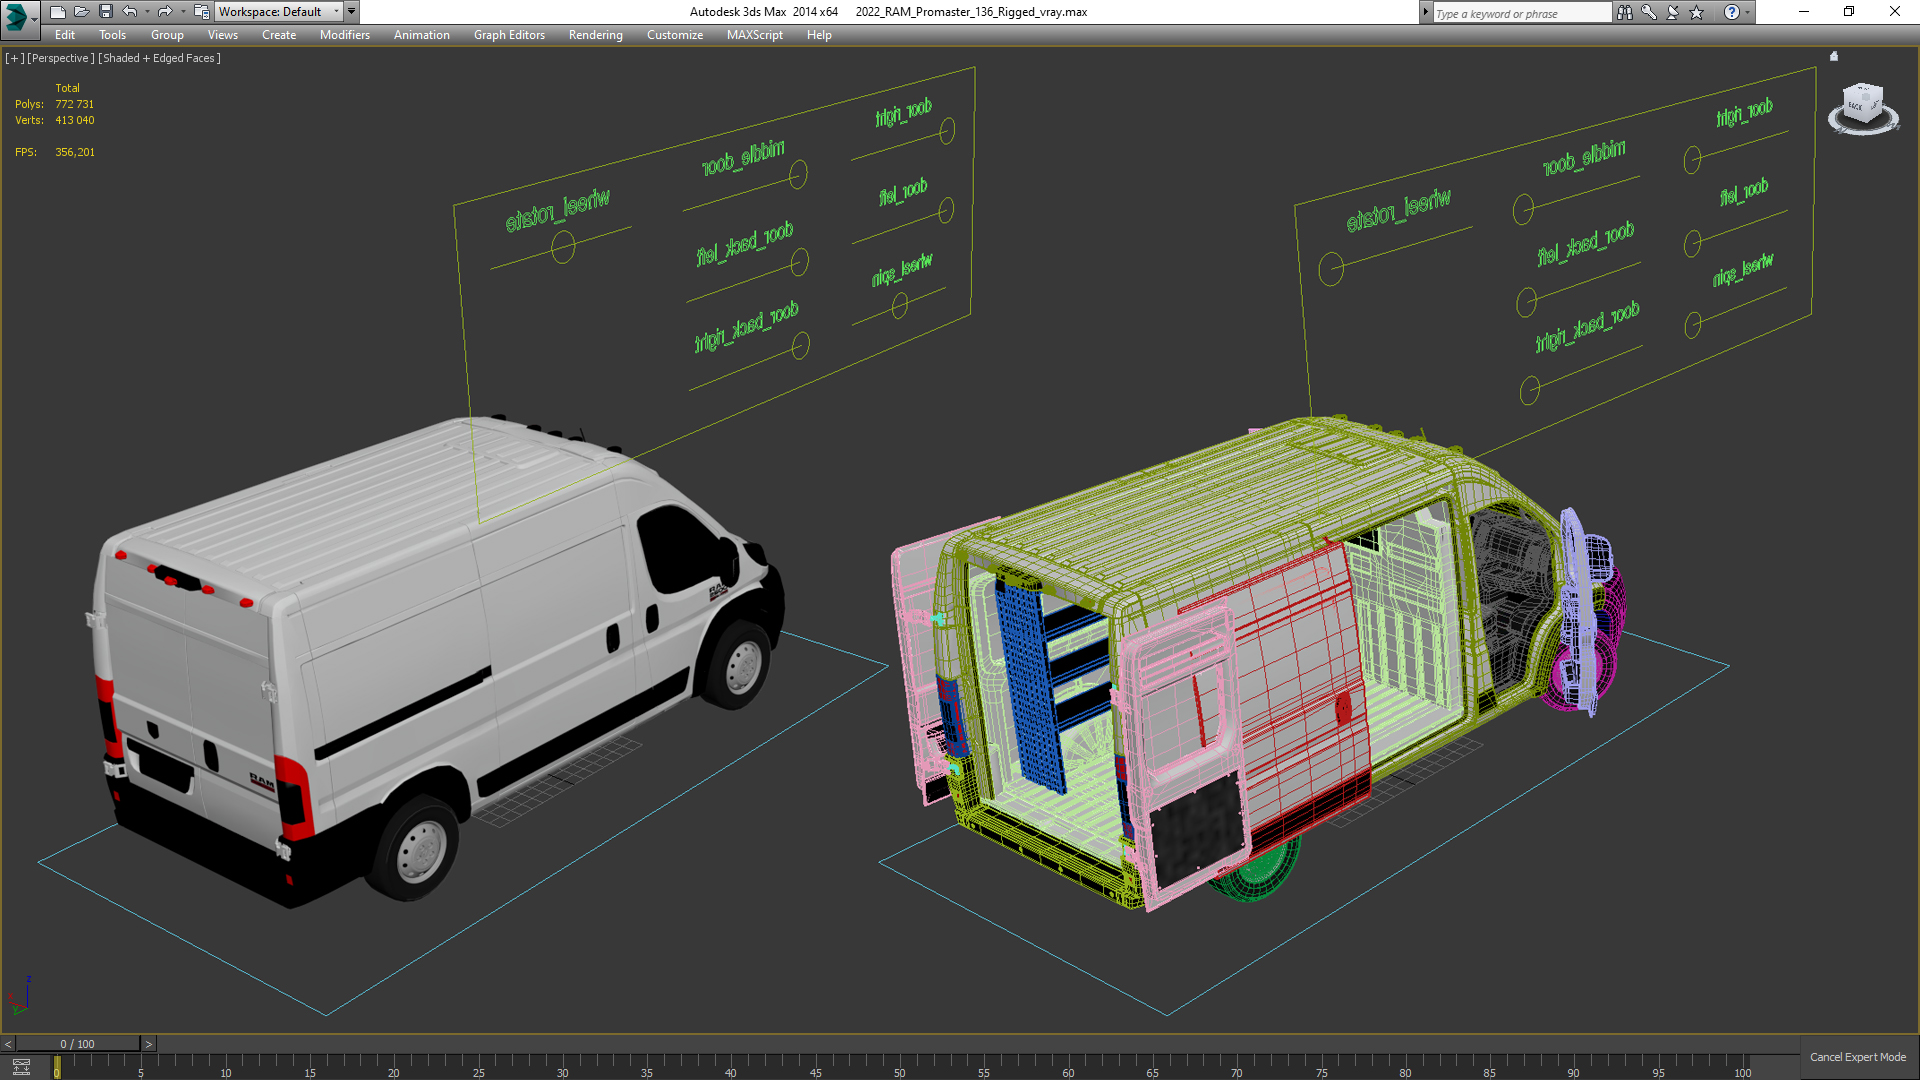The image size is (1920, 1080).
Task: Open a file with folder icon
Action: click(81, 12)
